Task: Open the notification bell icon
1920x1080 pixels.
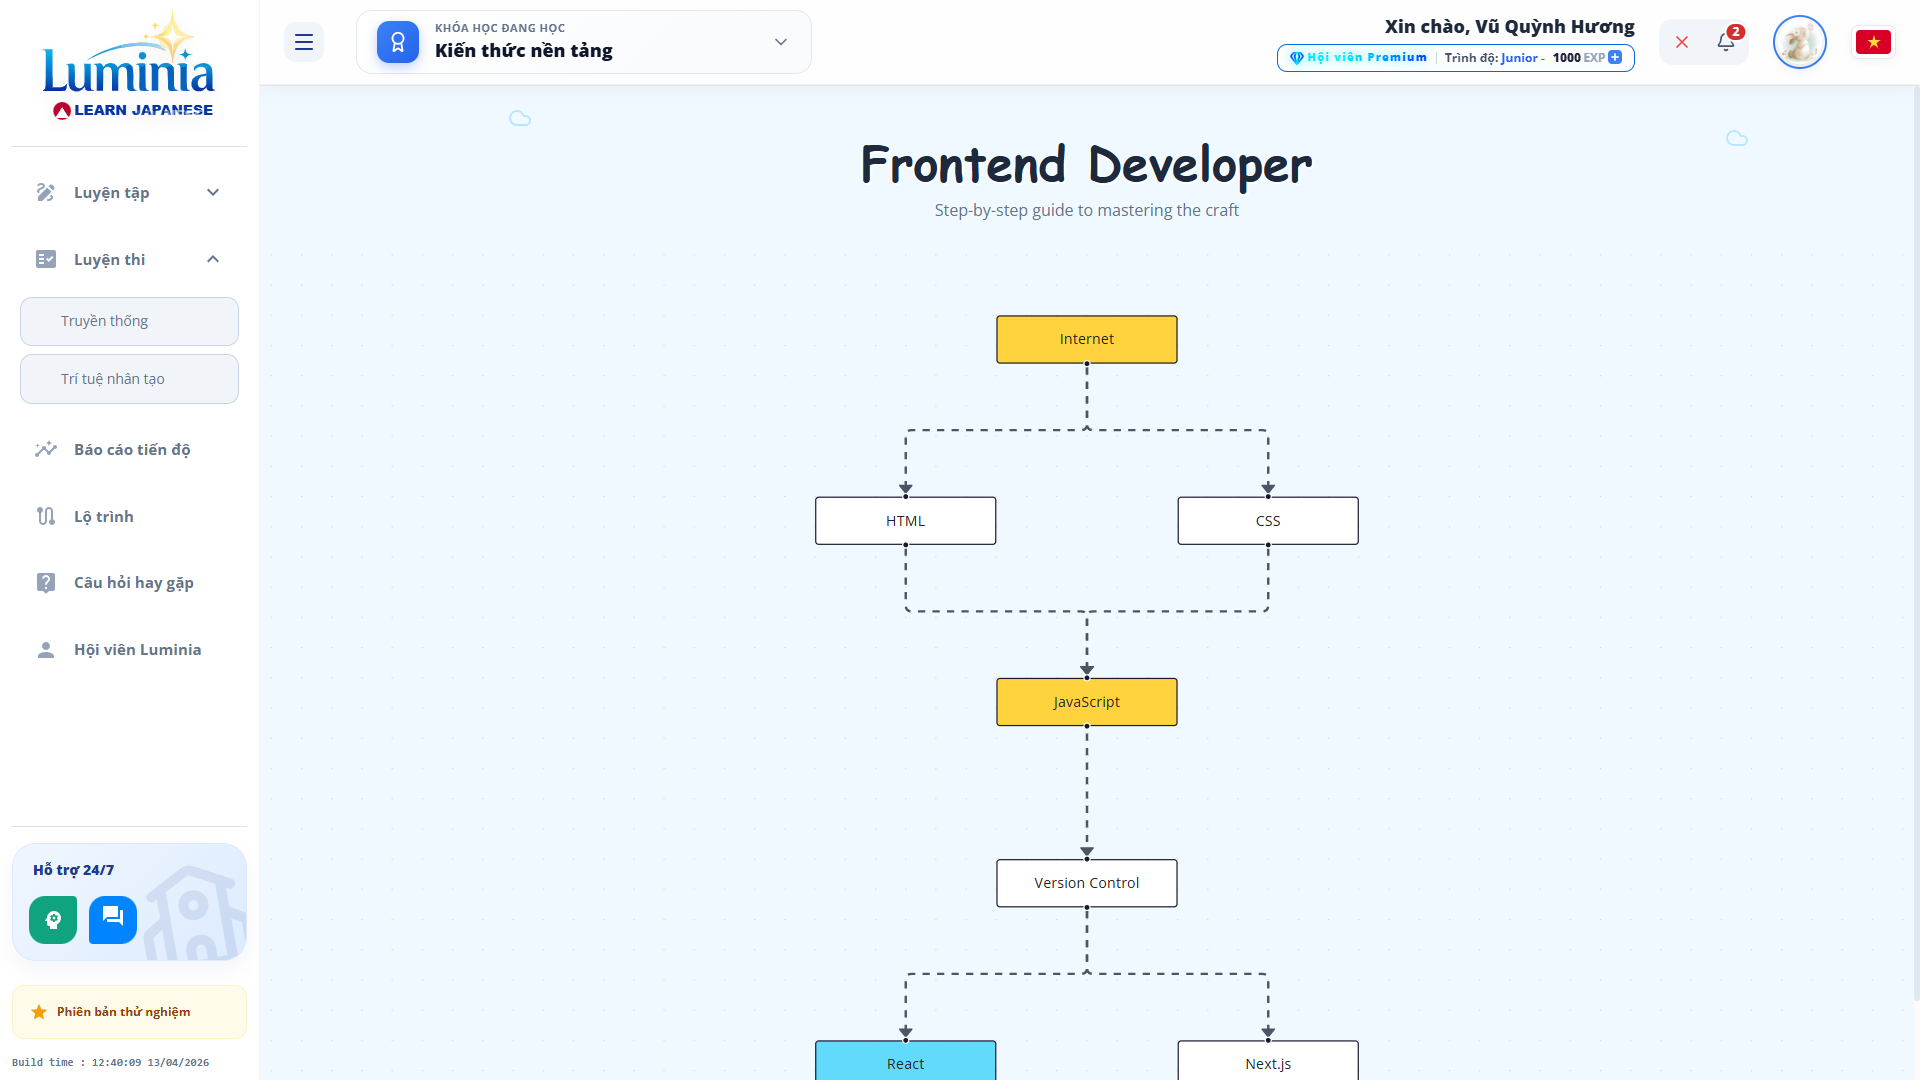Action: click(x=1726, y=42)
